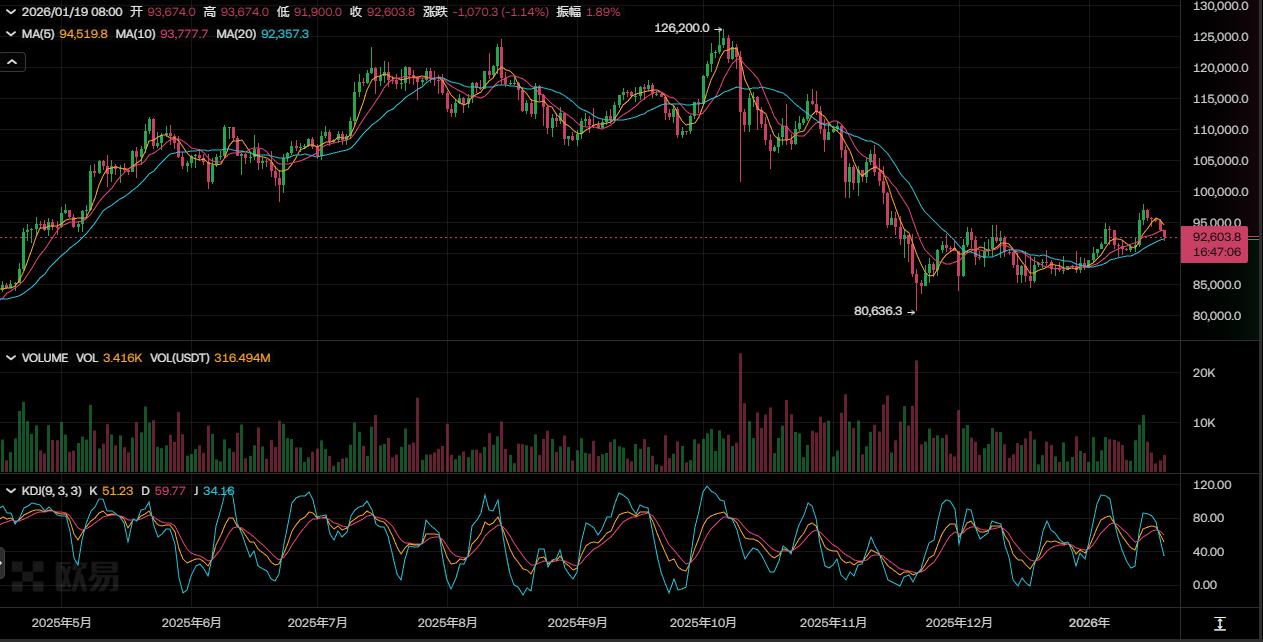Image resolution: width=1263 pixels, height=642 pixels.
Task: Click the auto-scale price axis icon
Action: coord(1219,624)
